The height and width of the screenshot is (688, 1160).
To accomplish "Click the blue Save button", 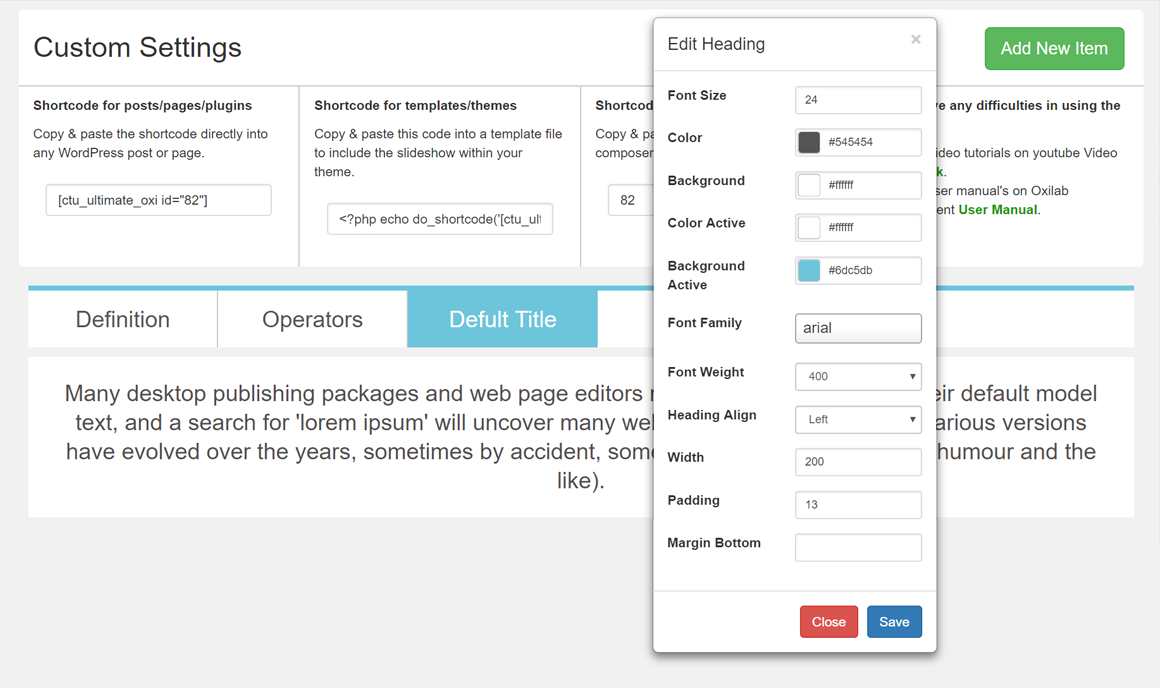I will pos(893,622).
